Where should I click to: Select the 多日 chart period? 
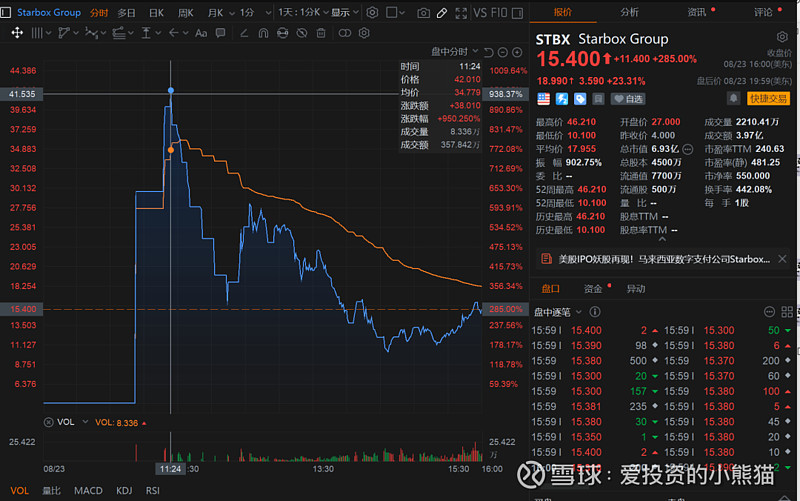click(x=126, y=13)
